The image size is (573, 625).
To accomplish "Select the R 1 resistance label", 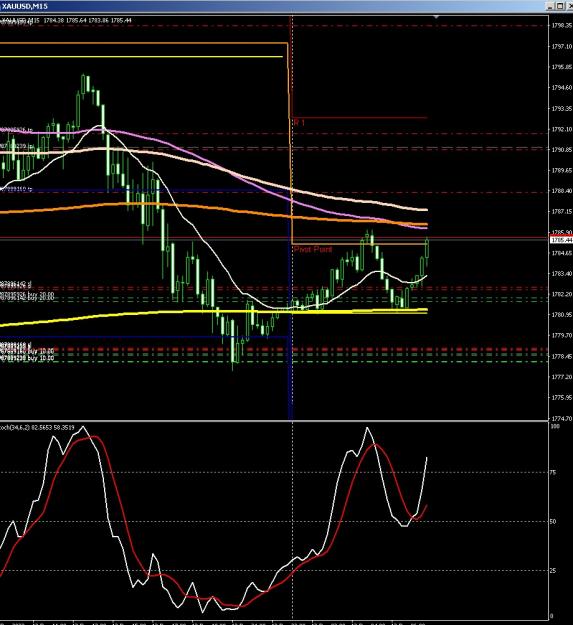I will pos(299,123).
